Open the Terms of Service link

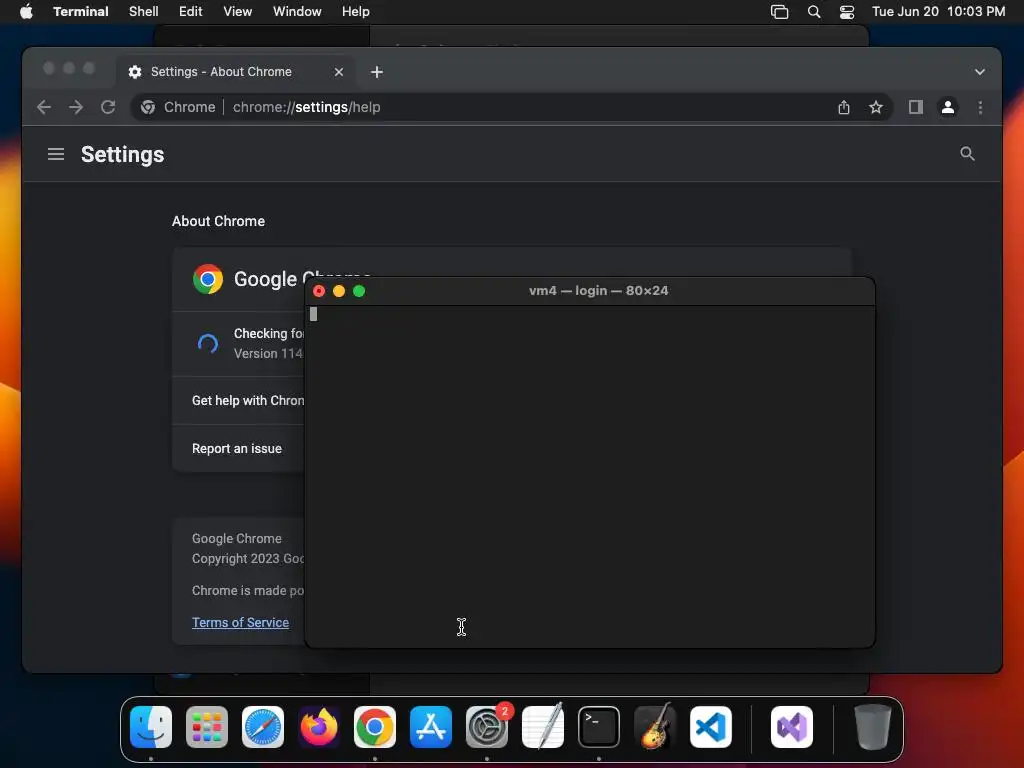click(240, 622)
